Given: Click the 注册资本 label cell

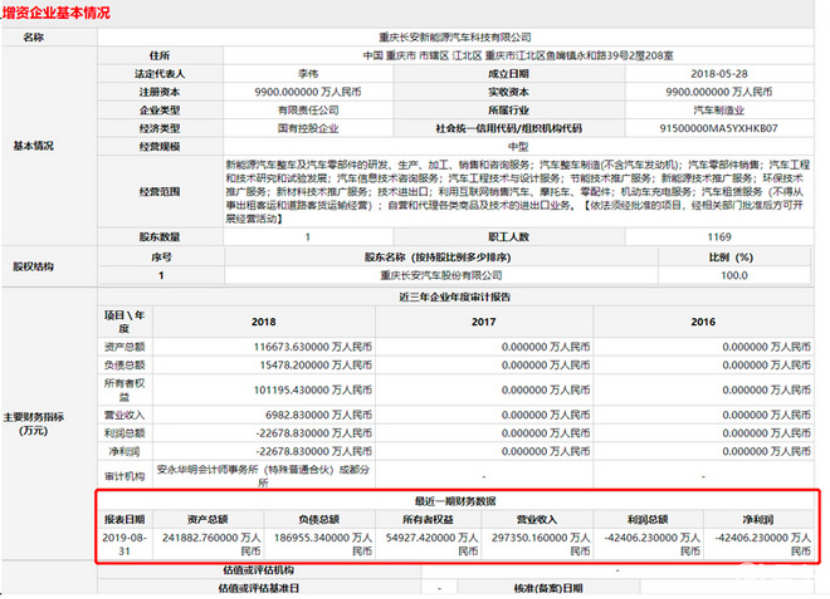Looking at the screenshot, I should (159, 92).
